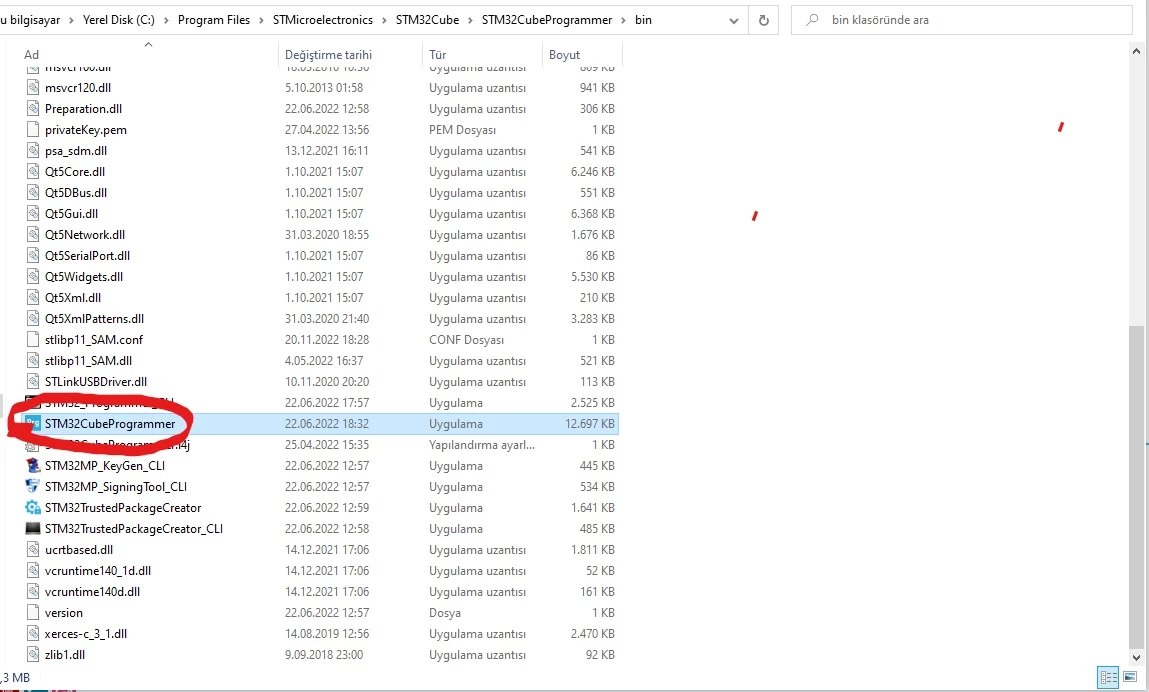1149x692 pixels.
Task: Expand chevron after Yerel Disk (C:)
Action: tap(166, 20)
